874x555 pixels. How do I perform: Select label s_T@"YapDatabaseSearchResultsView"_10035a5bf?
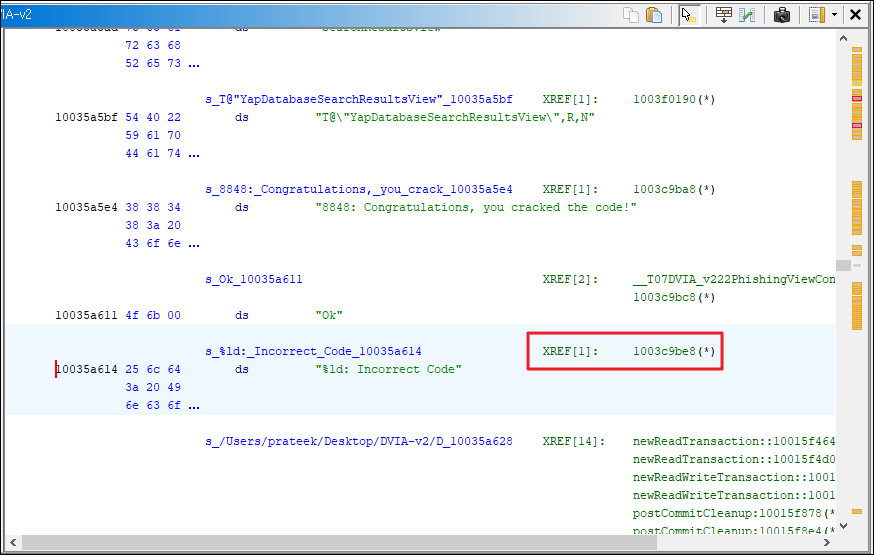coord(358,100)
